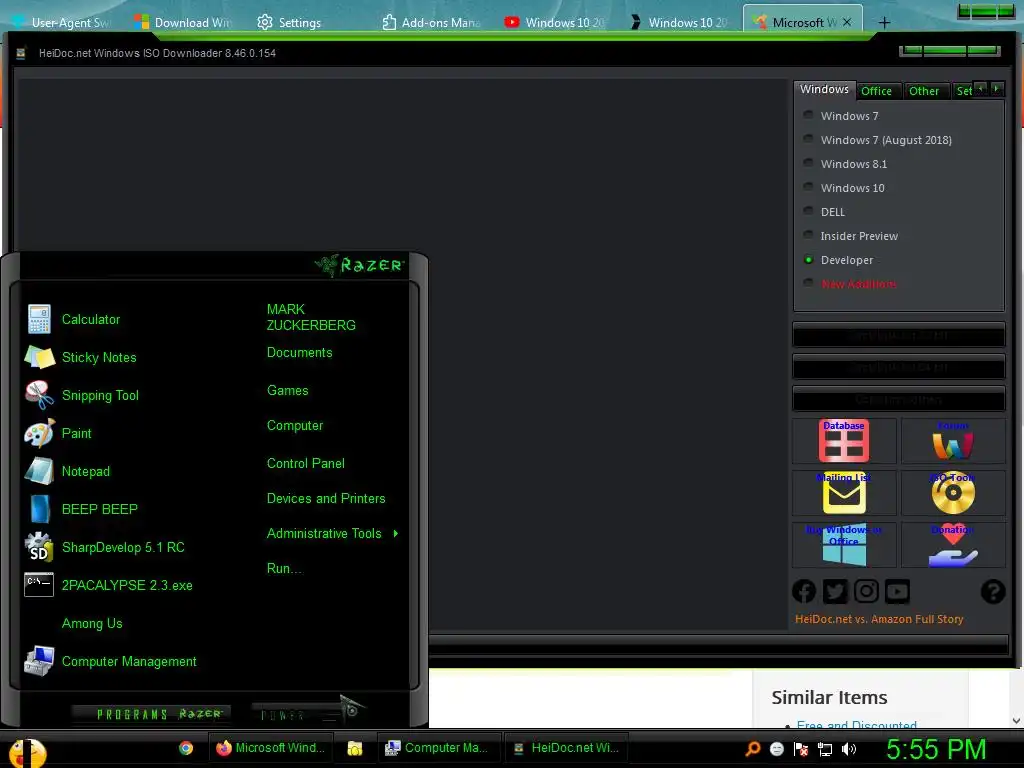Launch Sticky Notes from start menu
Screen dimensions: 1024x768
pyautogui.click(x=81, y=357)
